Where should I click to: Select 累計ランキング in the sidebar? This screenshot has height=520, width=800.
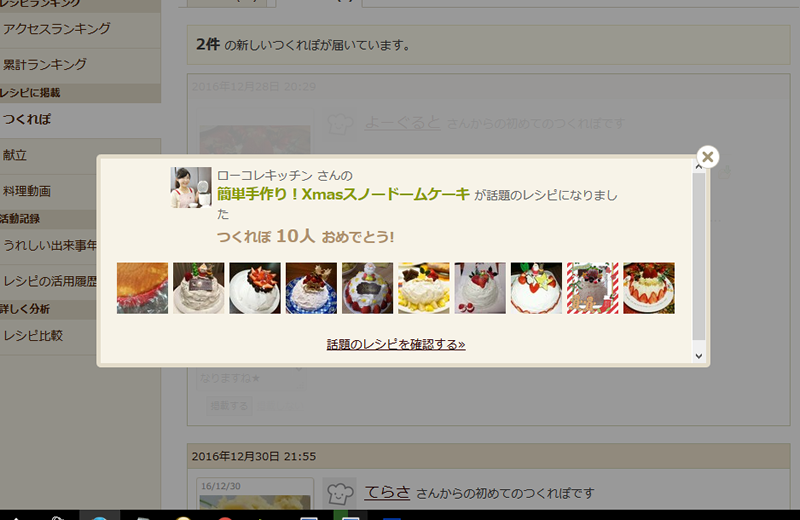45,64
